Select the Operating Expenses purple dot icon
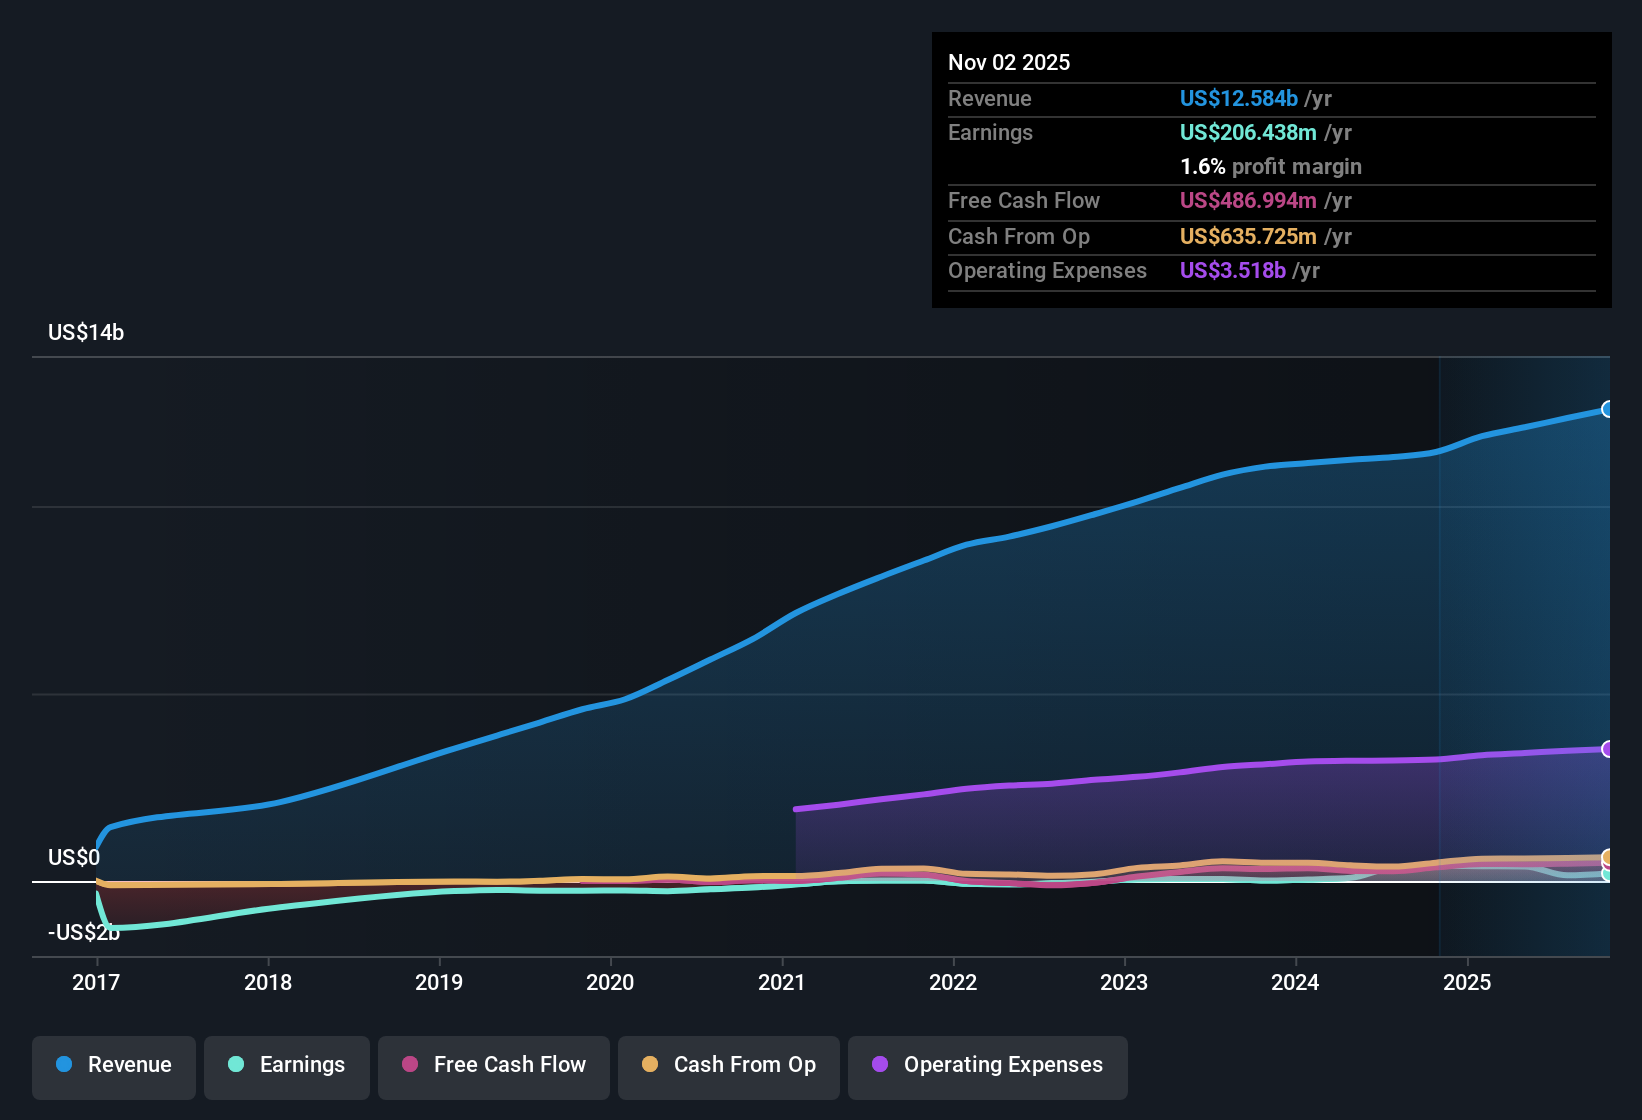The height and width of the screenshot is (1120, 1642). [x=880, y=1065]
